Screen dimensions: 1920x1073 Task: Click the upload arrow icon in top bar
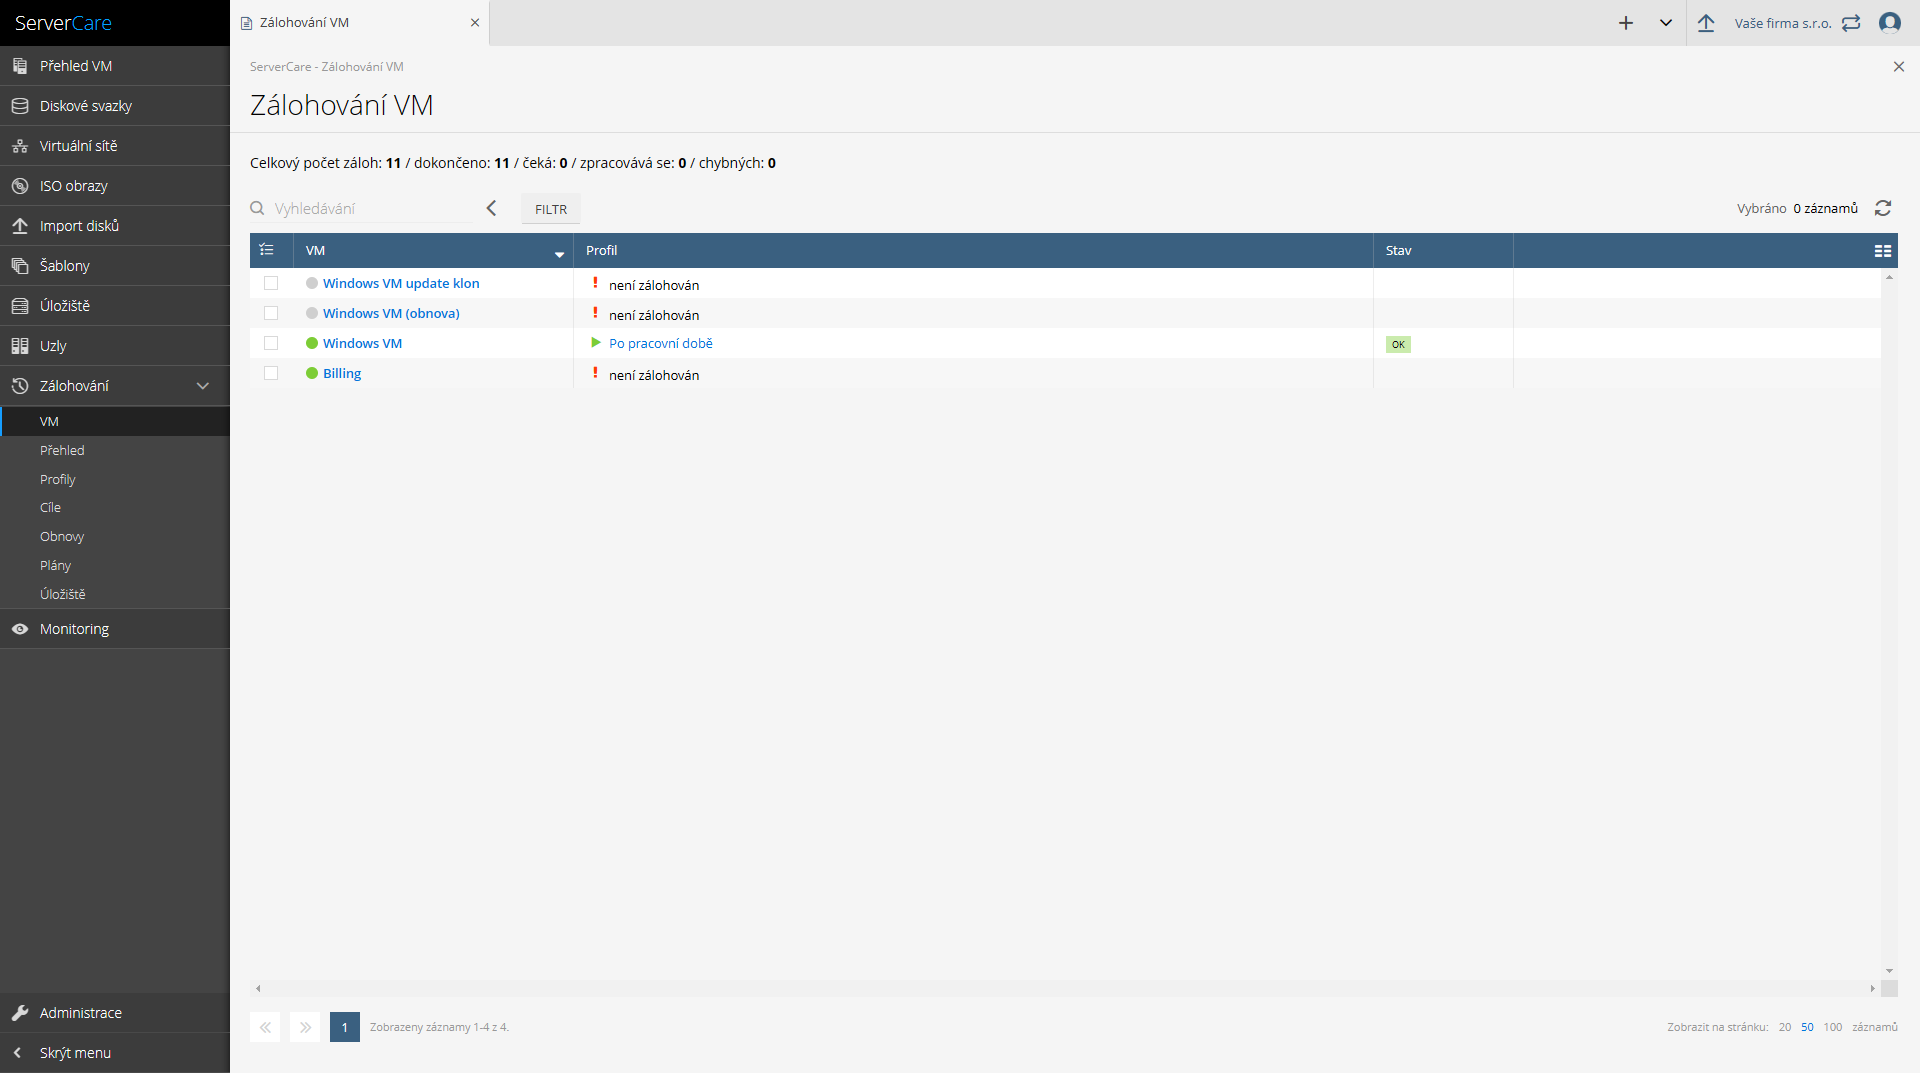[1706, 23]
